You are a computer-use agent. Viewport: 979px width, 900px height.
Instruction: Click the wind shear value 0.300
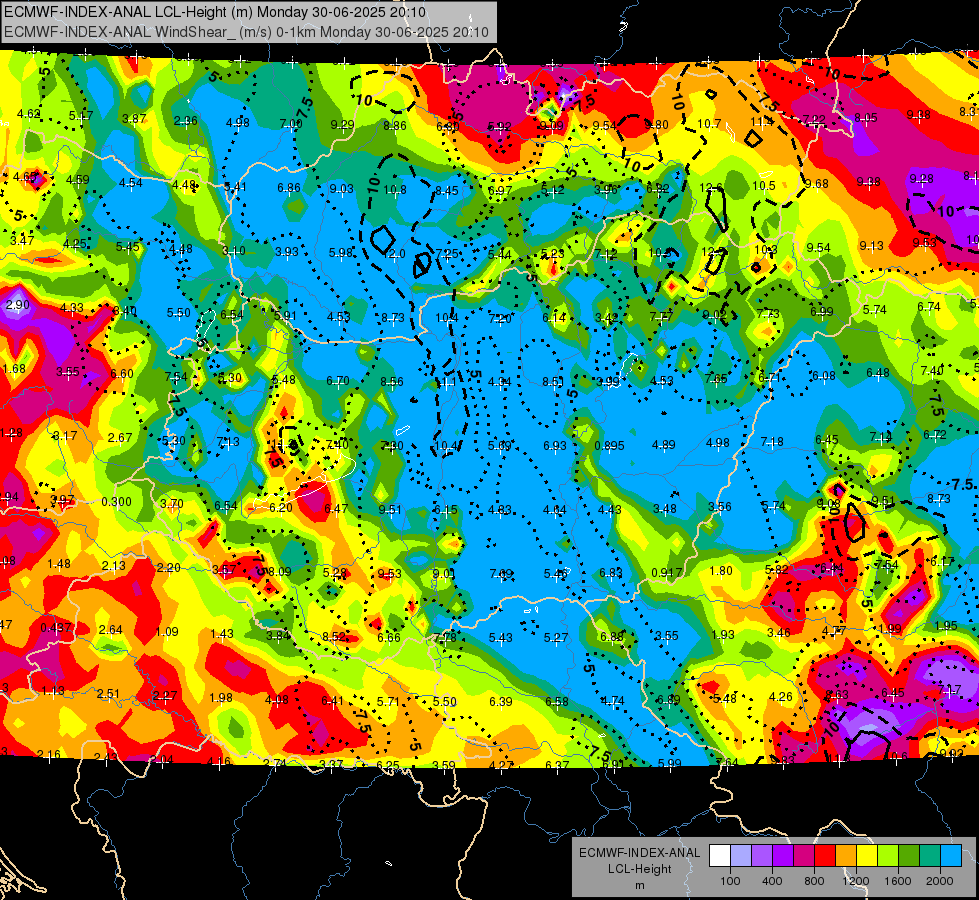point(116,502)
